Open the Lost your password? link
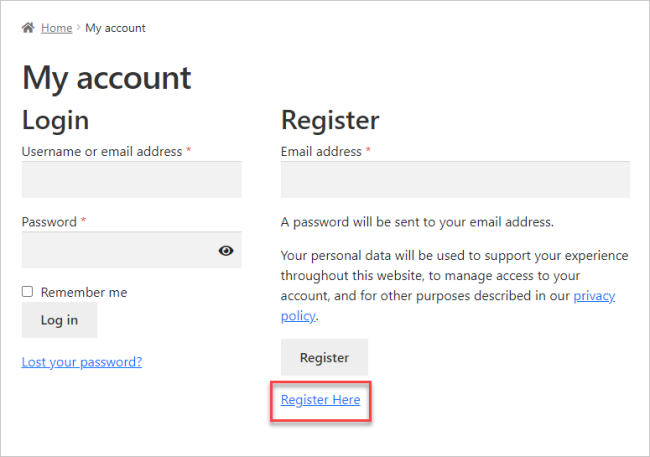The height and width of the screenshot is (457, 650). point(82,361)
